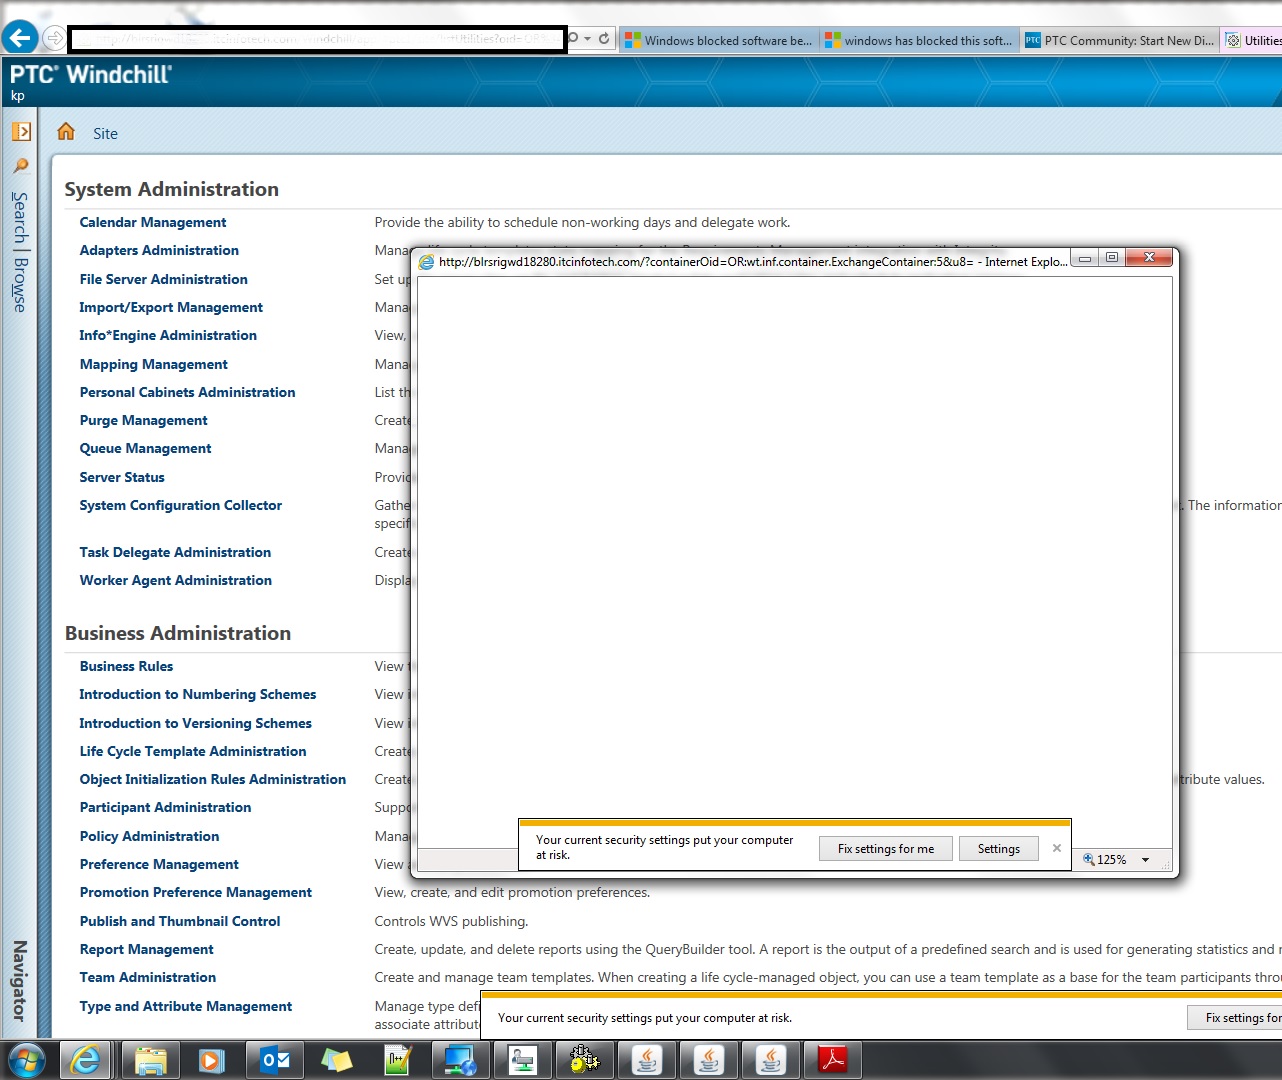Switch to PTC Community Start New Discussion tab
This screenshot has width=1282, height=1080.
[1119, 40]
